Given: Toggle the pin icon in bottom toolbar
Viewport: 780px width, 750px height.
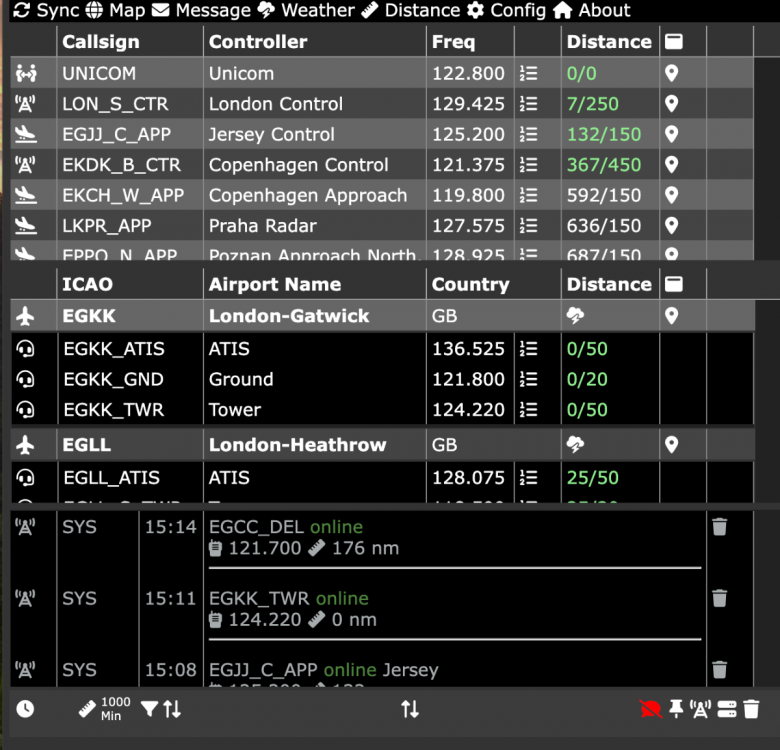Looking at the screenshot, I should [676, 709].
